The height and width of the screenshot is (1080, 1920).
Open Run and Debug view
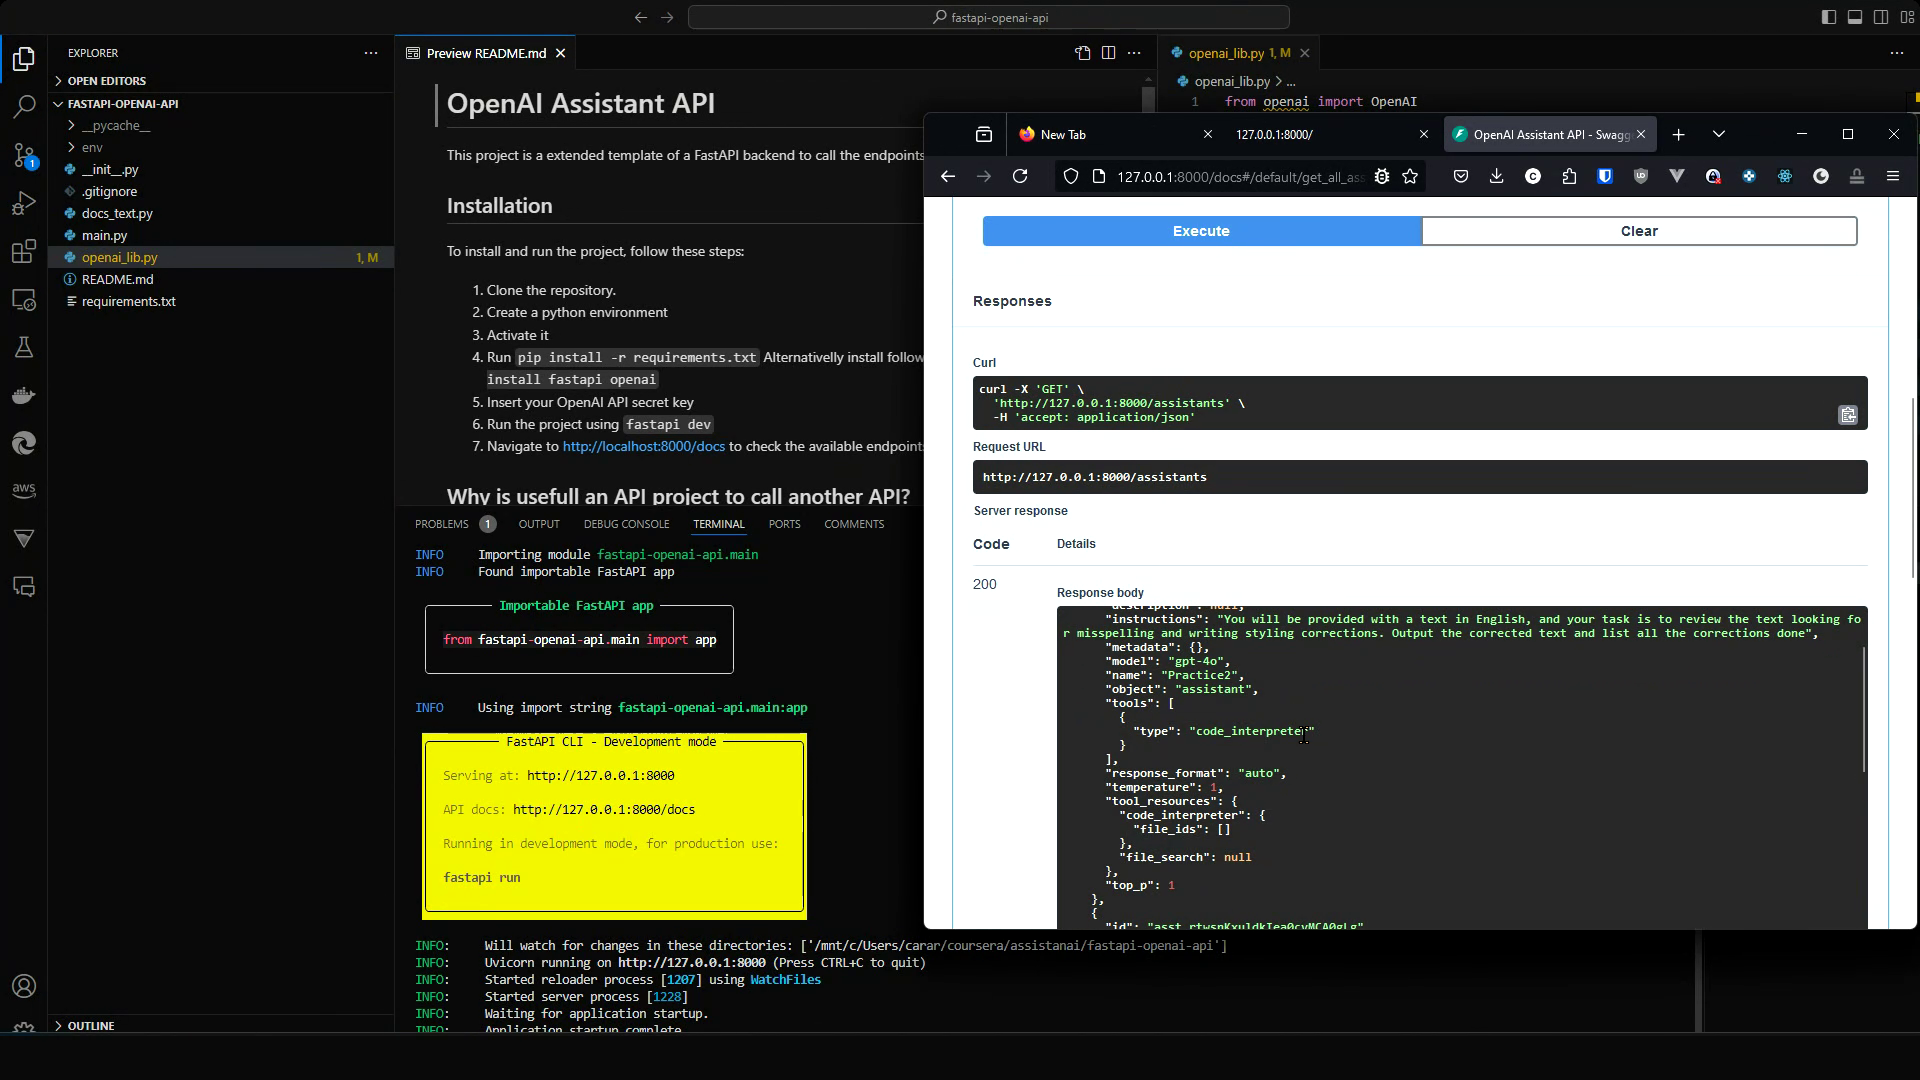[24, 203]
